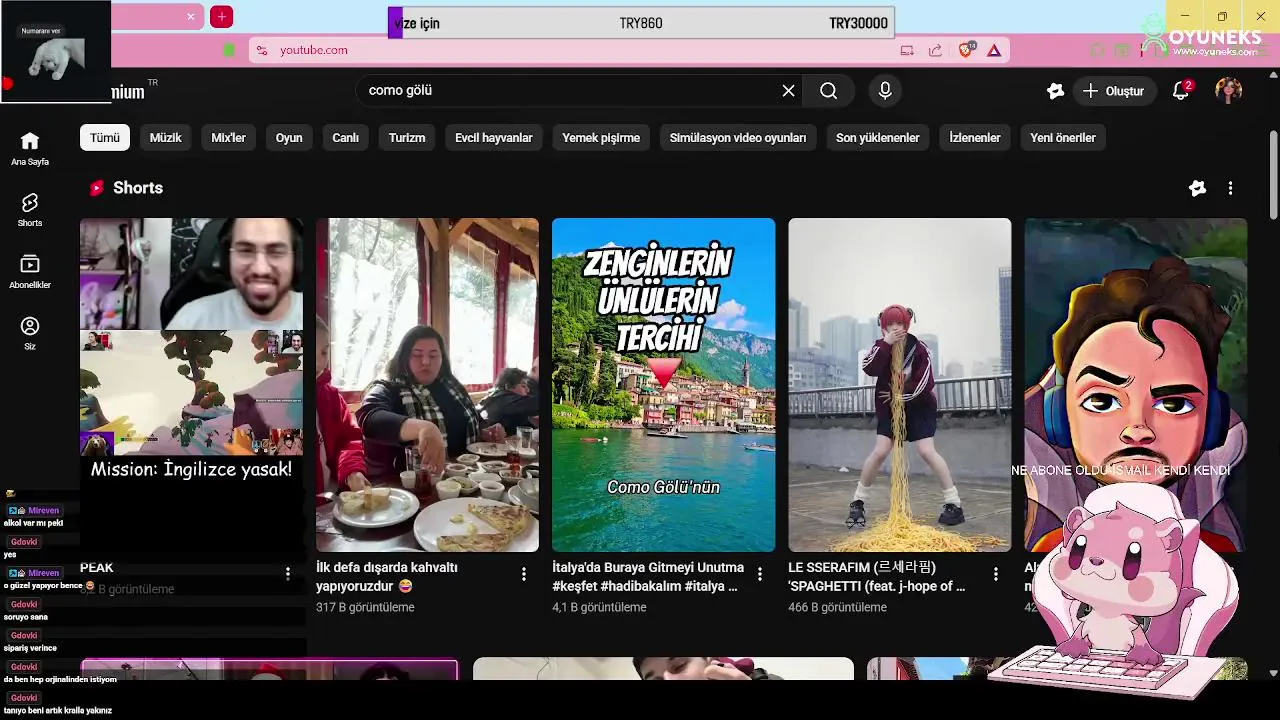
Task: Click the 317 B görüntüleme view count
Action: [x=365, y=607]
